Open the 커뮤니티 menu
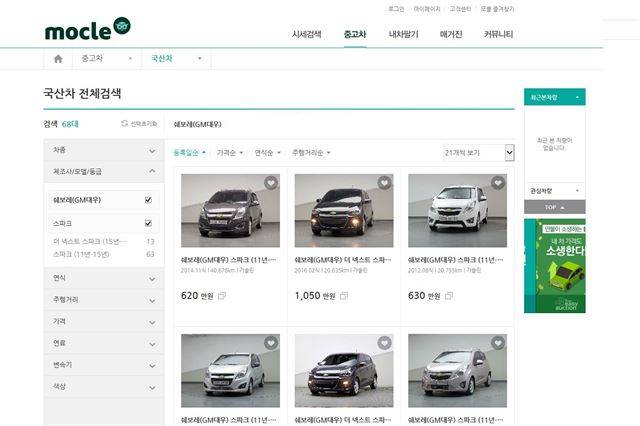This screenshot has height=426, width=640. click(x=498, y=34)
